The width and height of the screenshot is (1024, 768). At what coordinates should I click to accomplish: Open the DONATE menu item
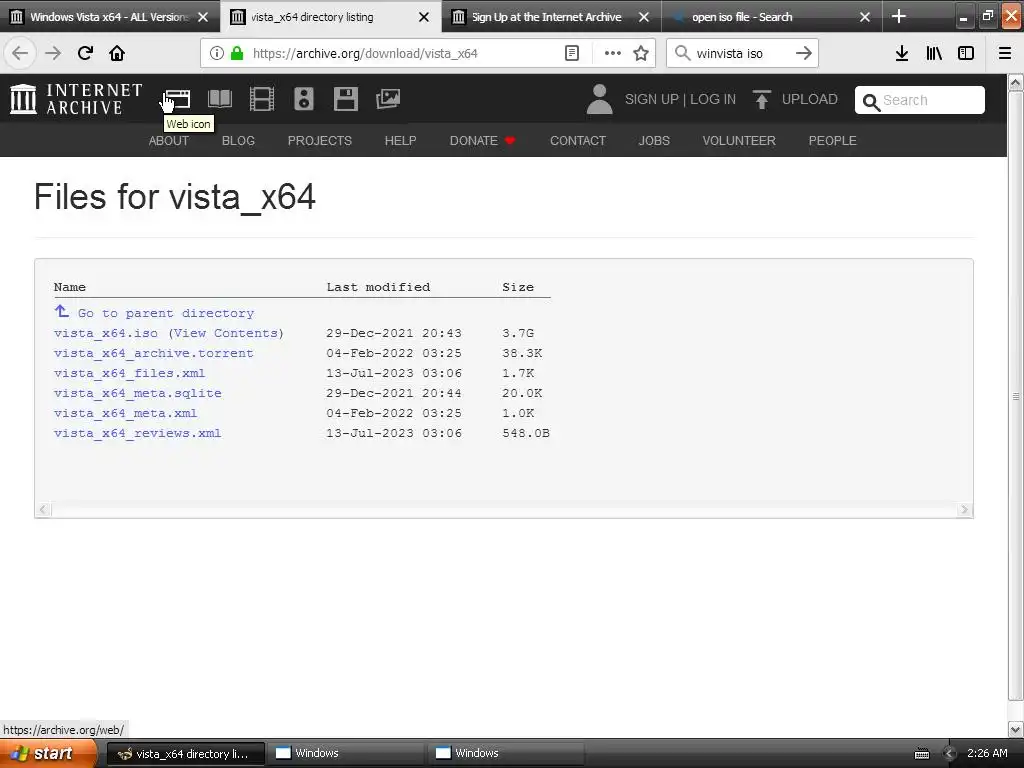click(482, 140)
